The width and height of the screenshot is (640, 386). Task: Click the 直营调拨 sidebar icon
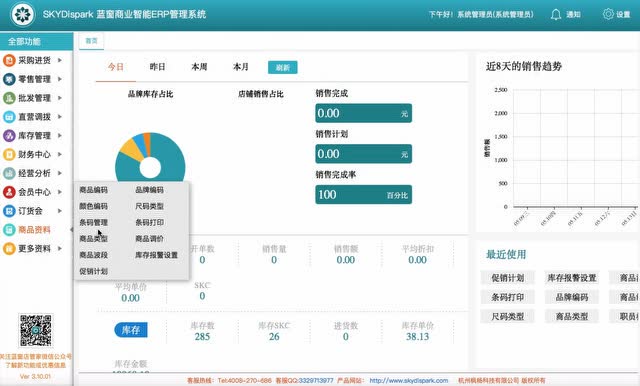pos(9,117)
